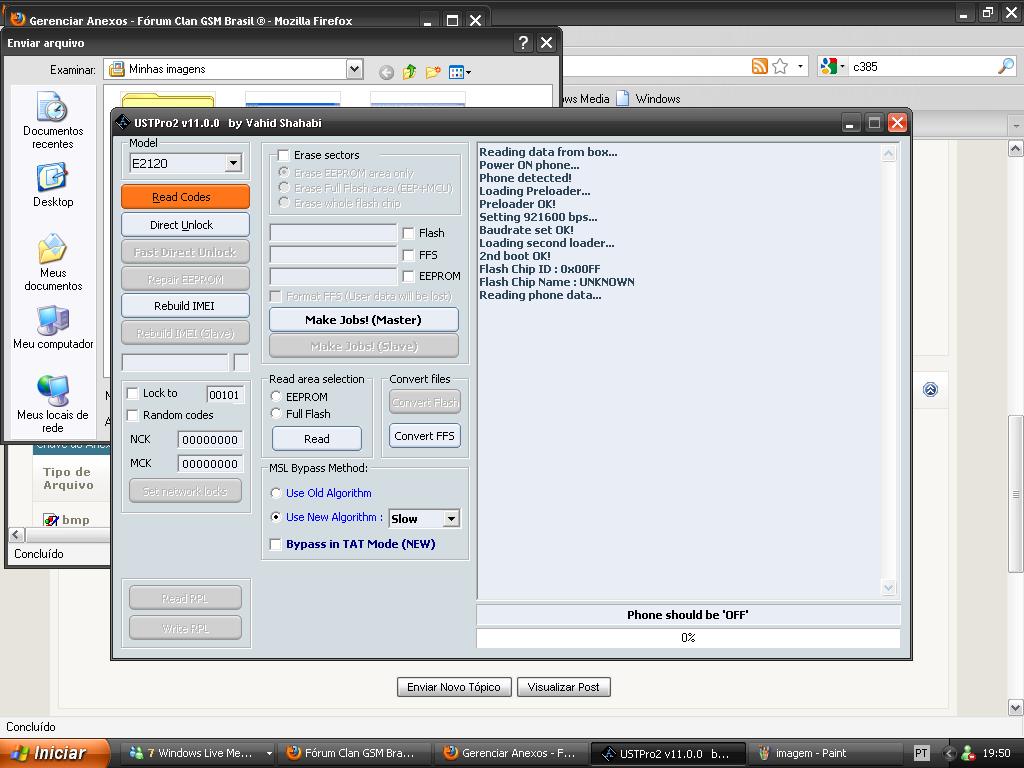Select Use New Algorithm option
The height and width of the screenshot is (768, 1024).
tap(276, 517)
